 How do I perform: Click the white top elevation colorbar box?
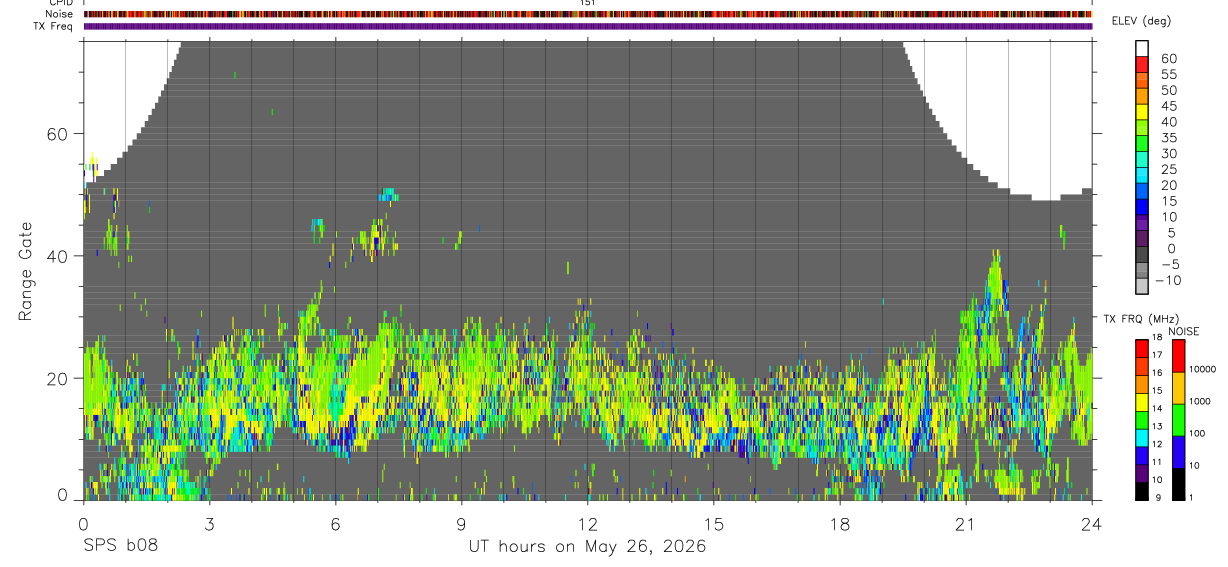click(1141, 48)
